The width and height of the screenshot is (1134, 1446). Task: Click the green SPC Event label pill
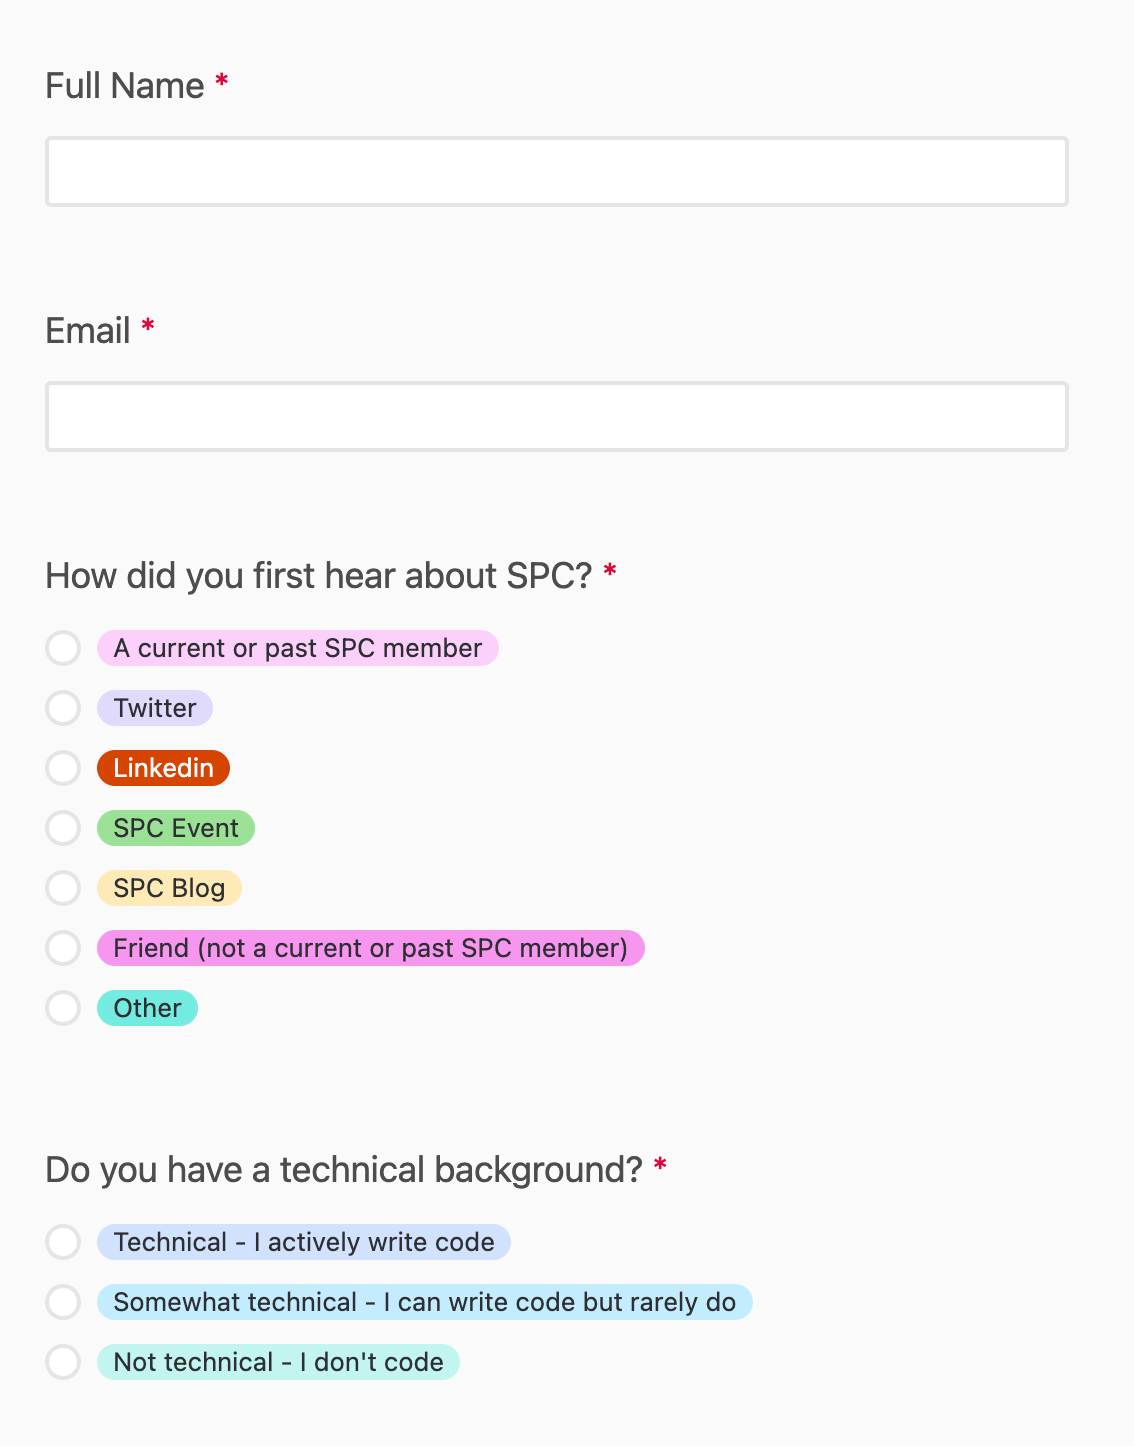point(175,828)
